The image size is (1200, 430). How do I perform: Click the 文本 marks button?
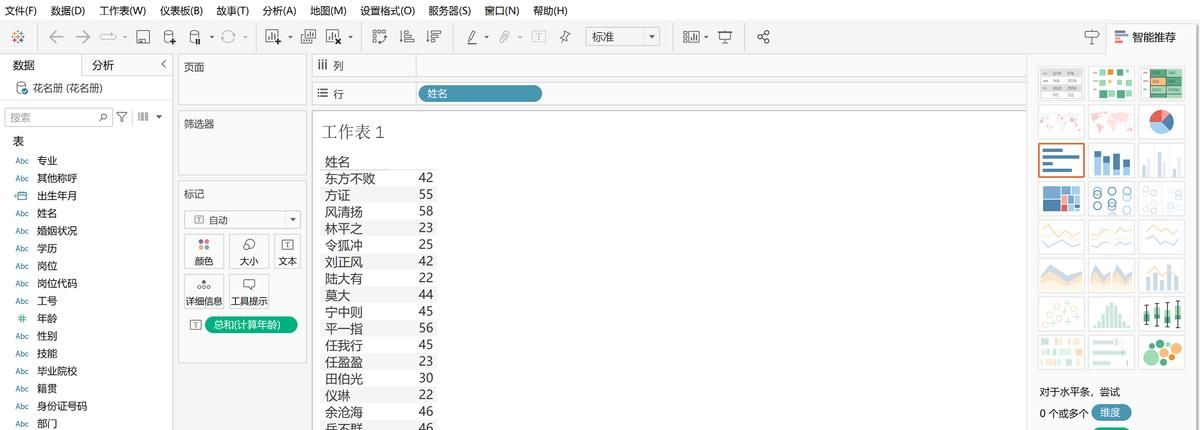tap(287, 251)
